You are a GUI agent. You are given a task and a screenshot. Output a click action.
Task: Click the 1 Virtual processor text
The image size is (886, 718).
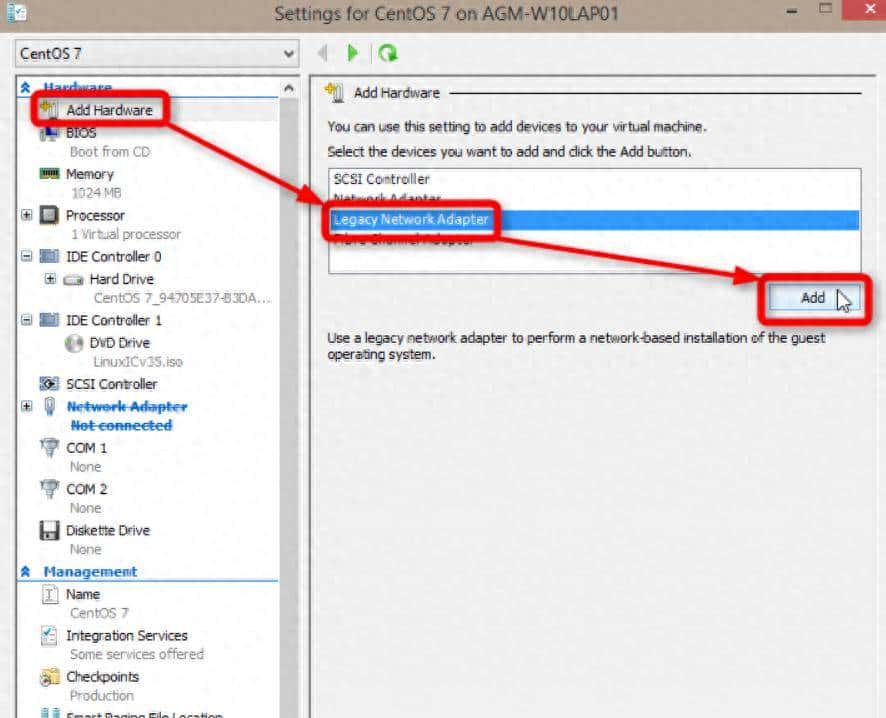point(125,234)
